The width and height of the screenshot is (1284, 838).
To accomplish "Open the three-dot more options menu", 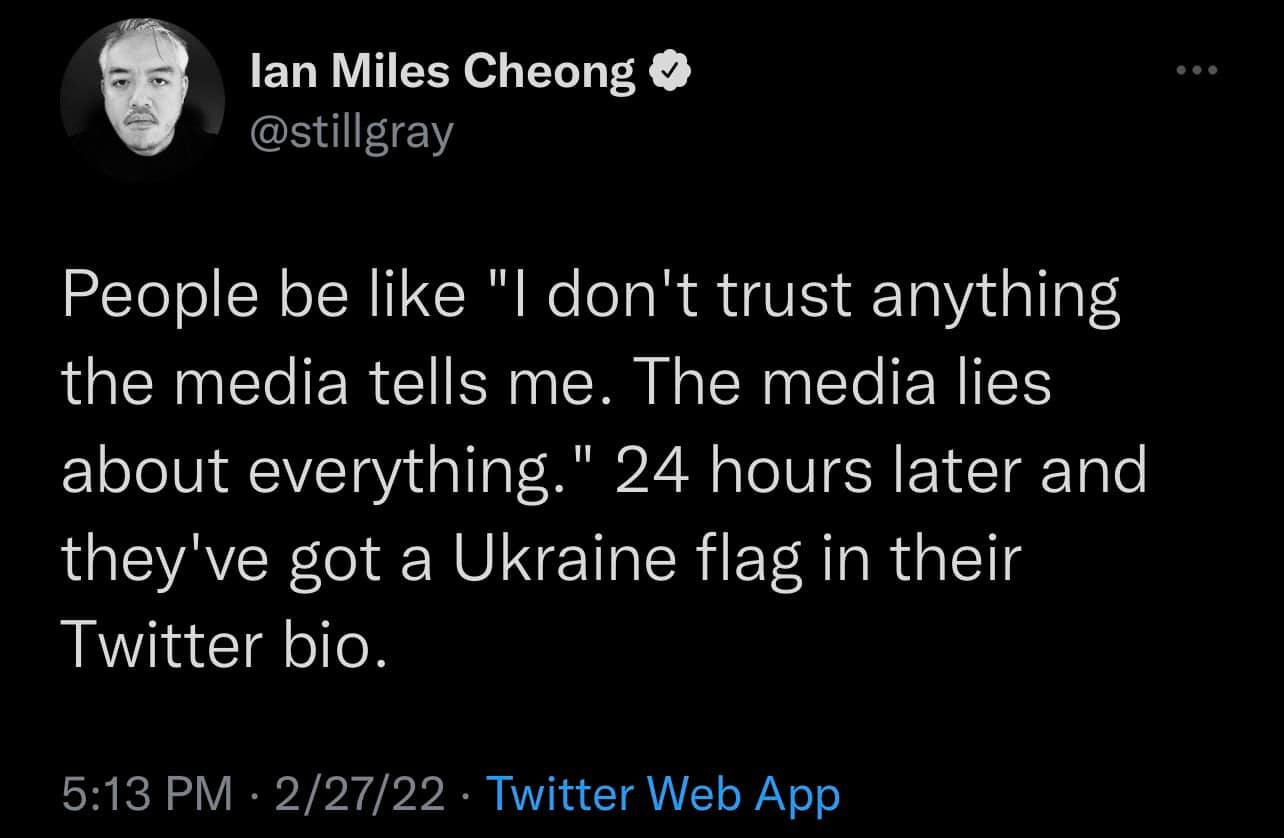I will click(x=1197, y=71).
